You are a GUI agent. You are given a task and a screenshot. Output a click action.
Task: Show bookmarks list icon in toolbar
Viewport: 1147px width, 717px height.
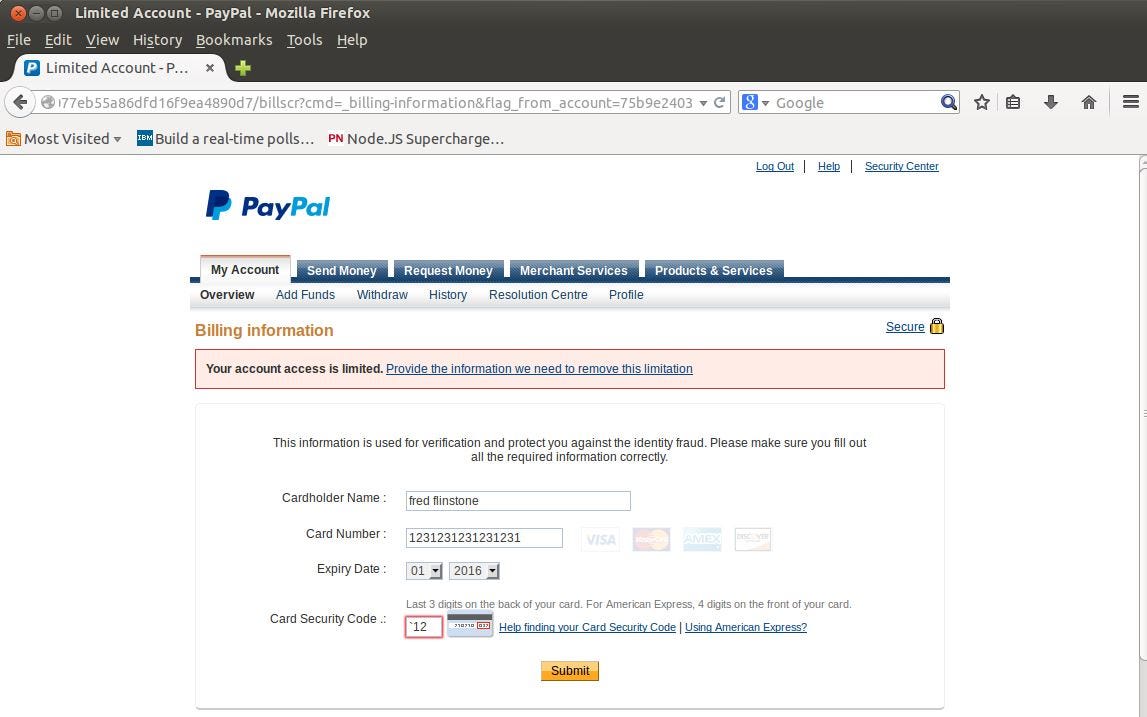click(1013, 102)
